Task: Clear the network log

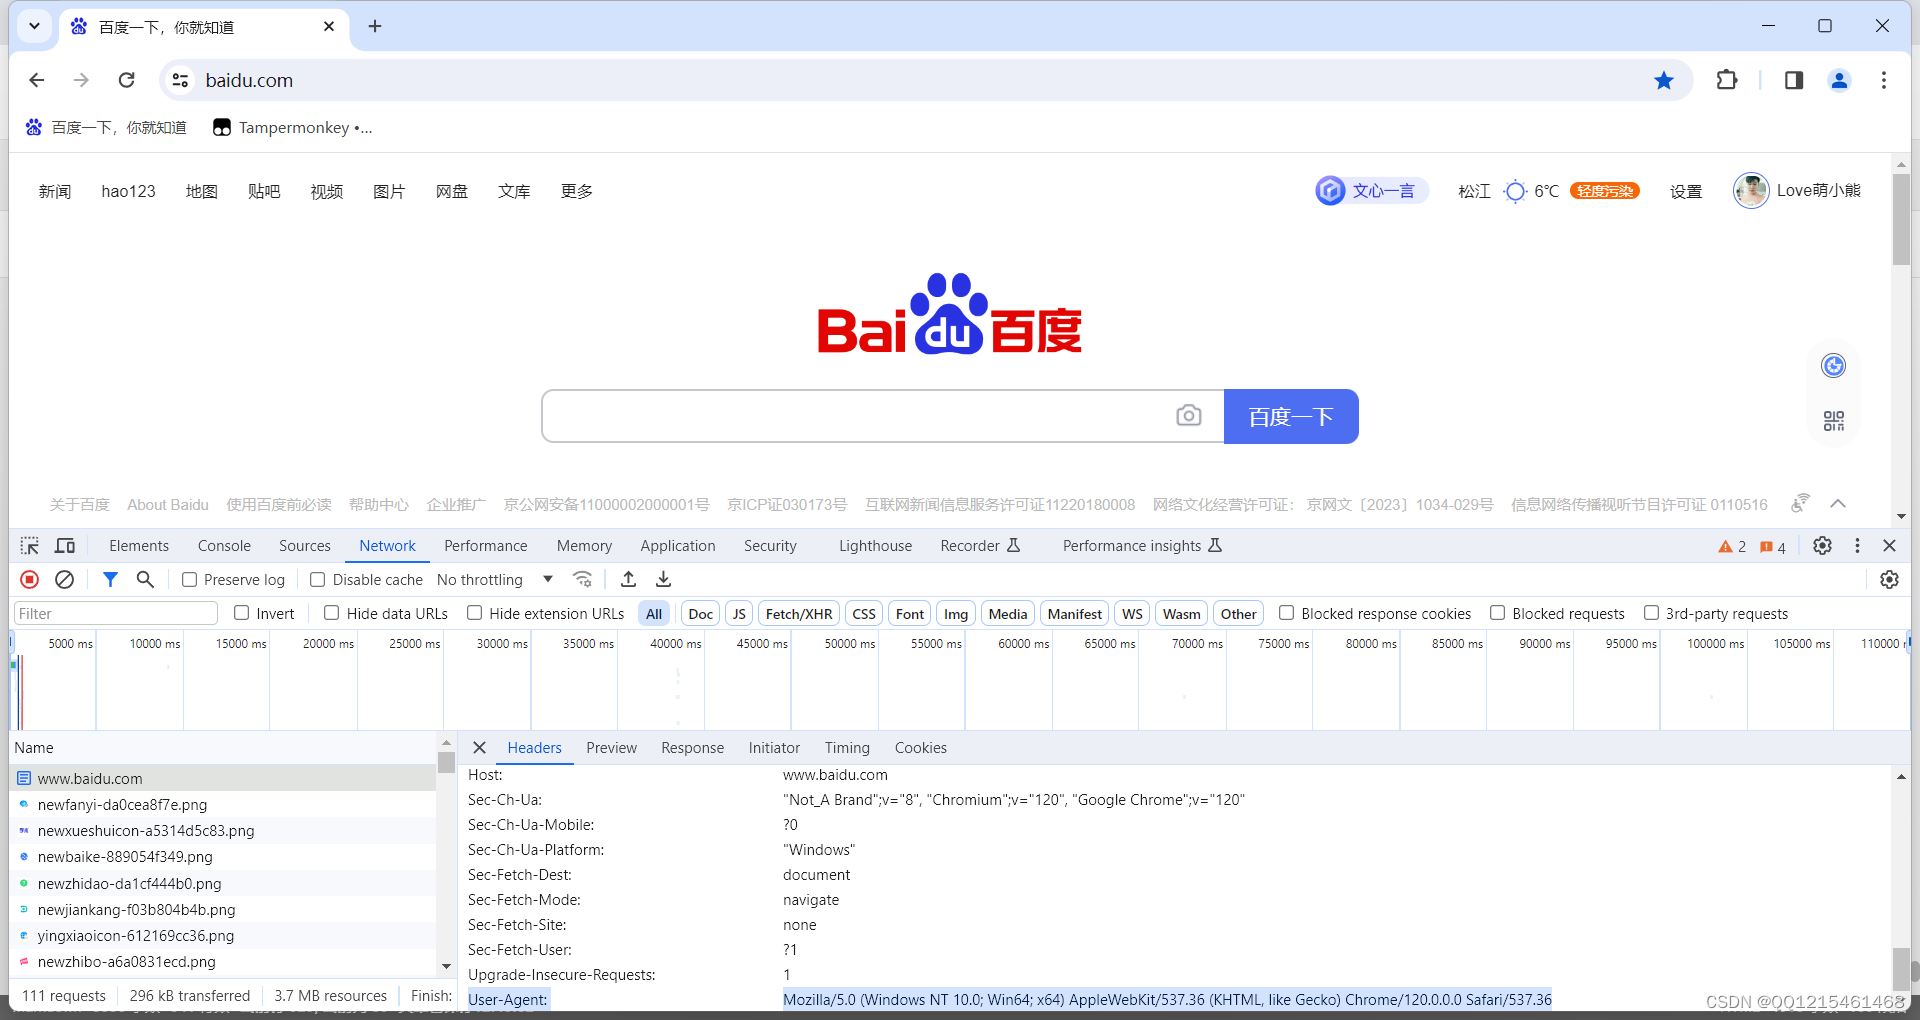Action: coord(65,579)
